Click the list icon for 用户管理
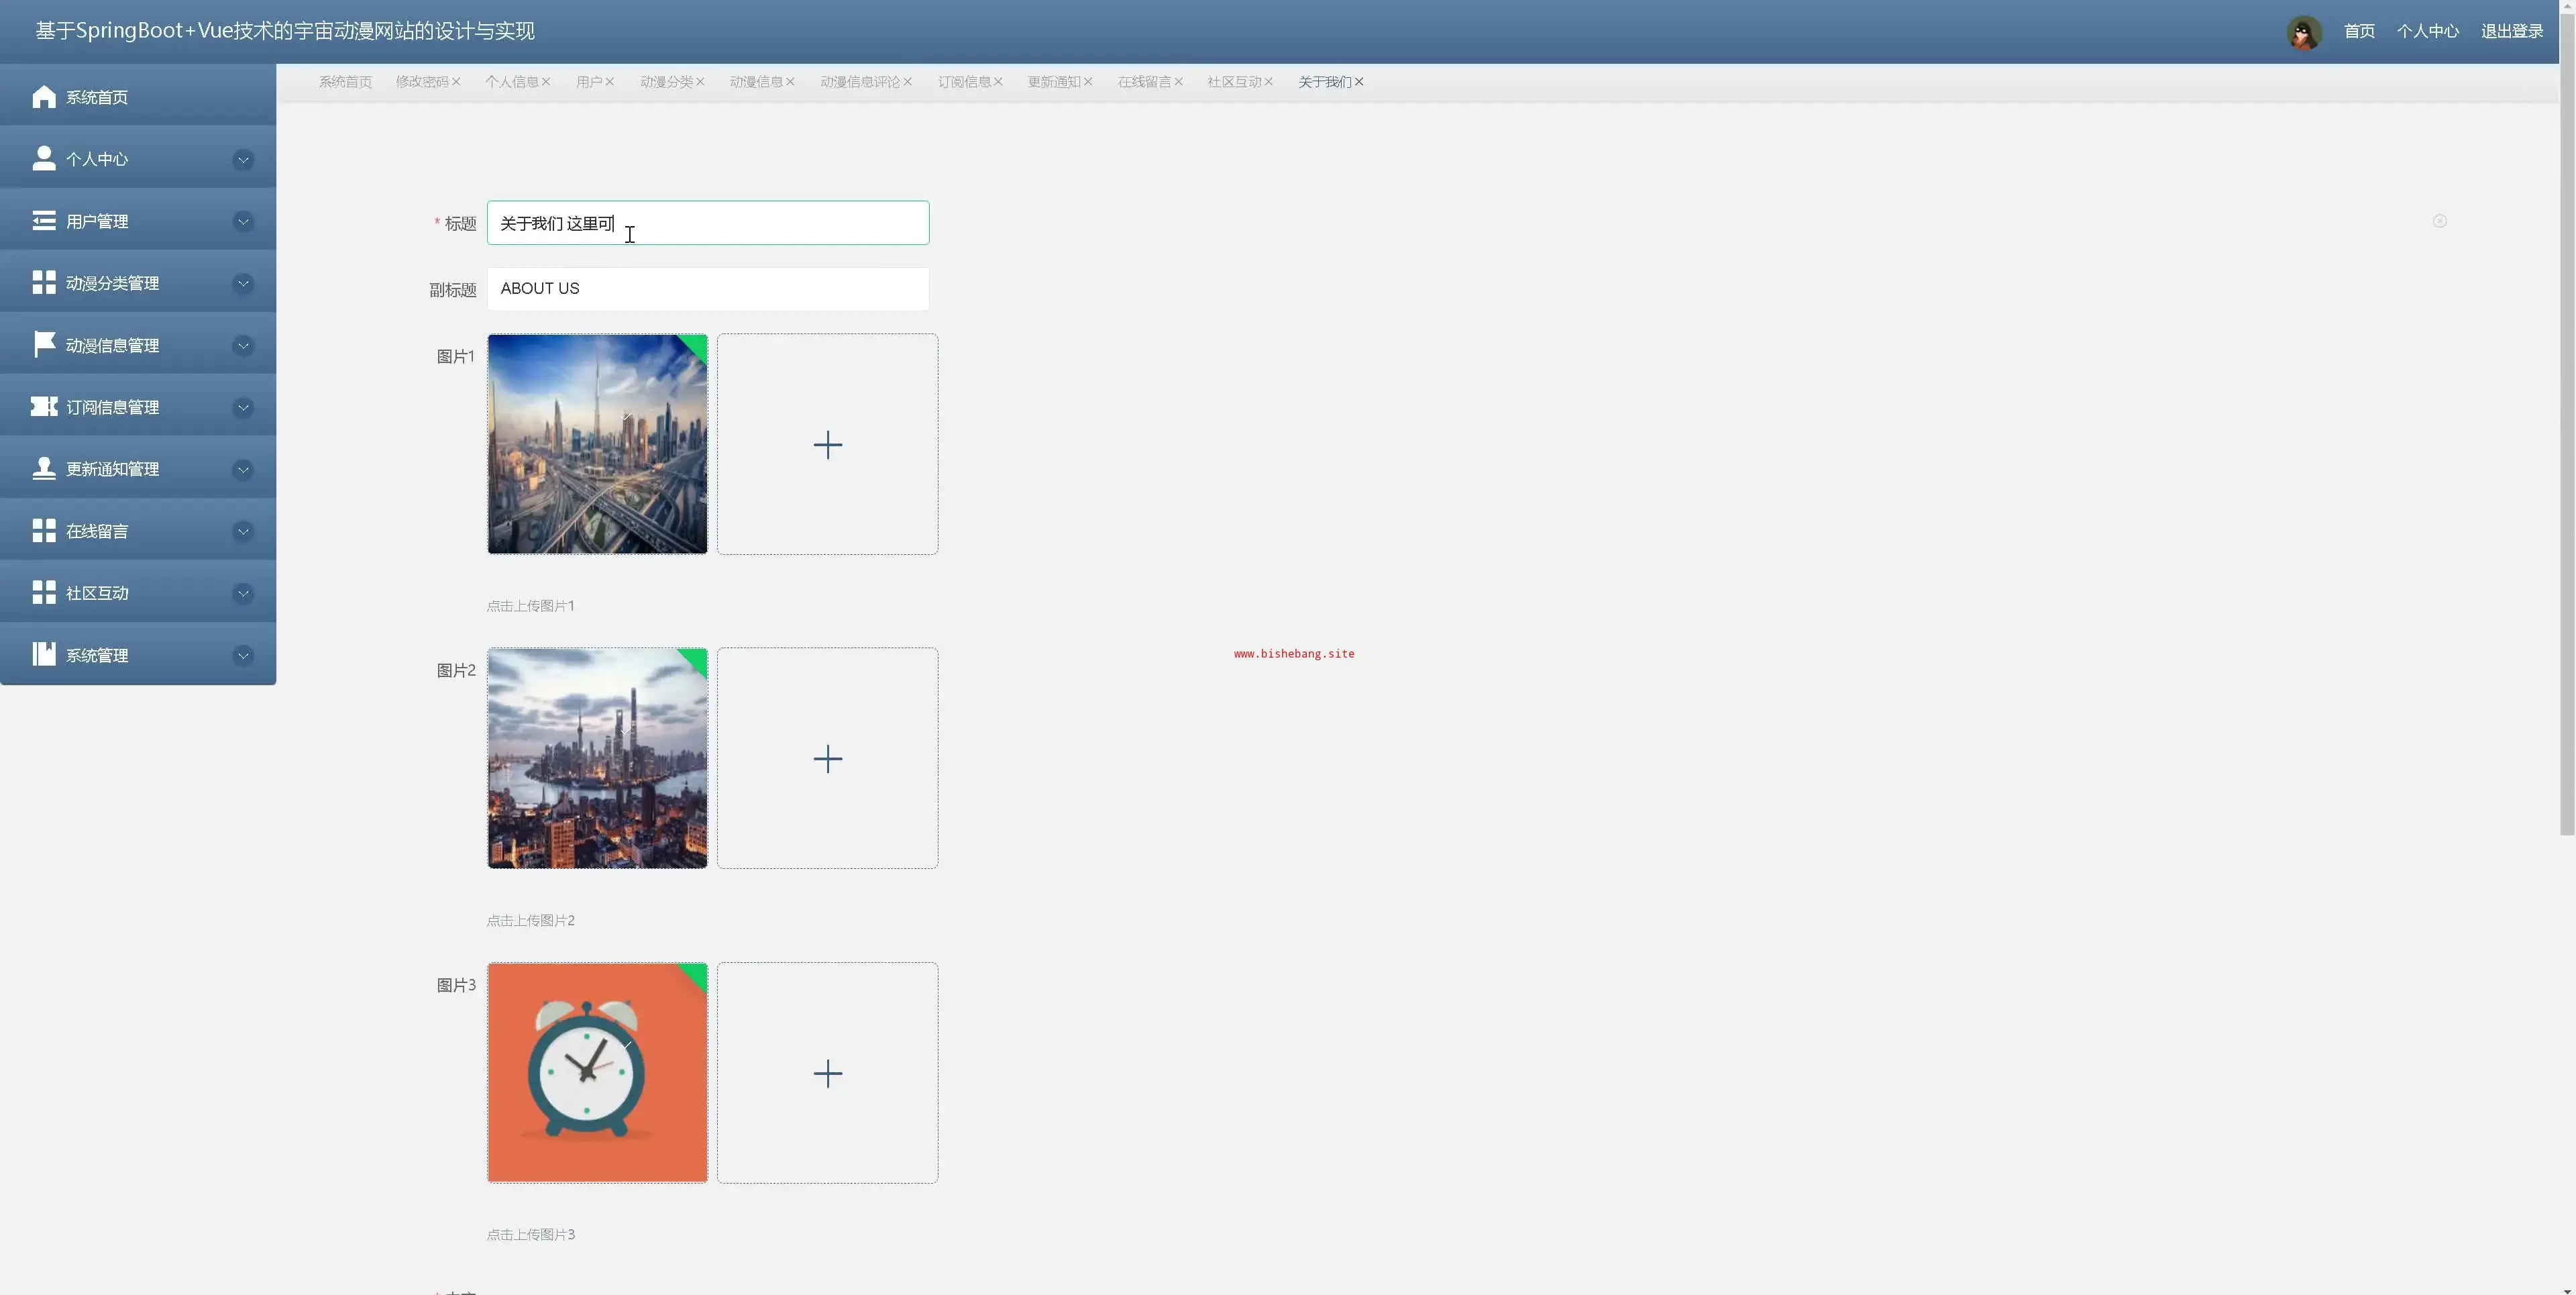 (43, 221)
